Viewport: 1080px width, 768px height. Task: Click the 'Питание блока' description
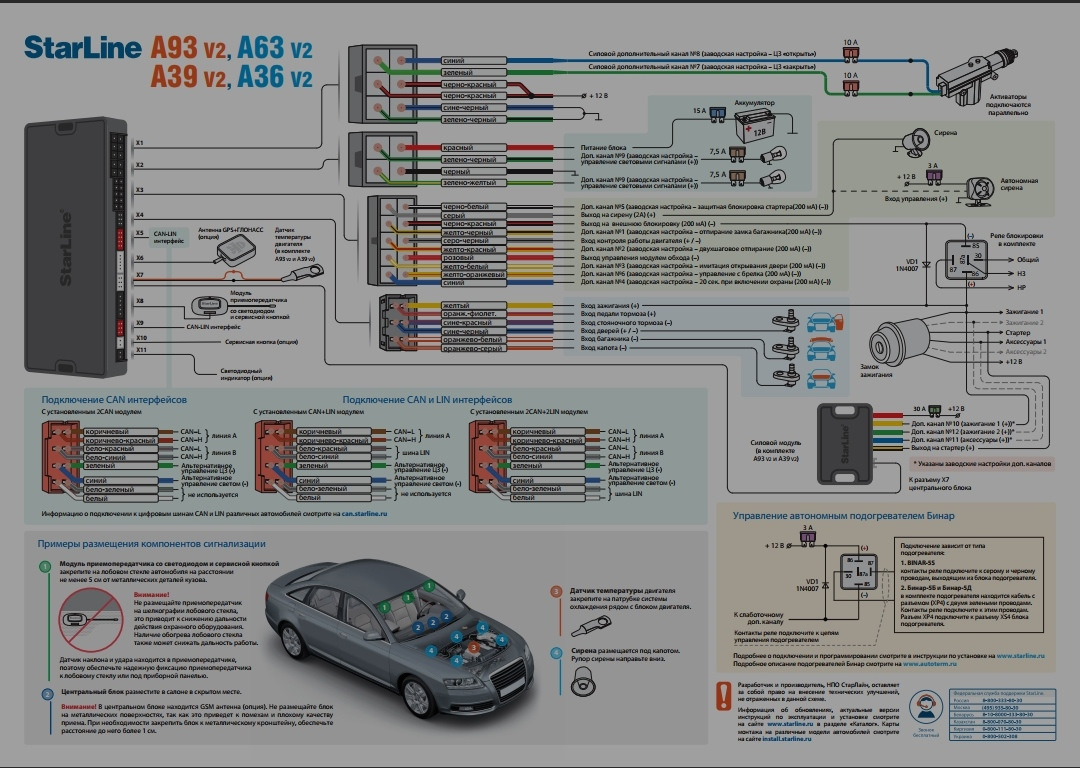coord(603,147)
